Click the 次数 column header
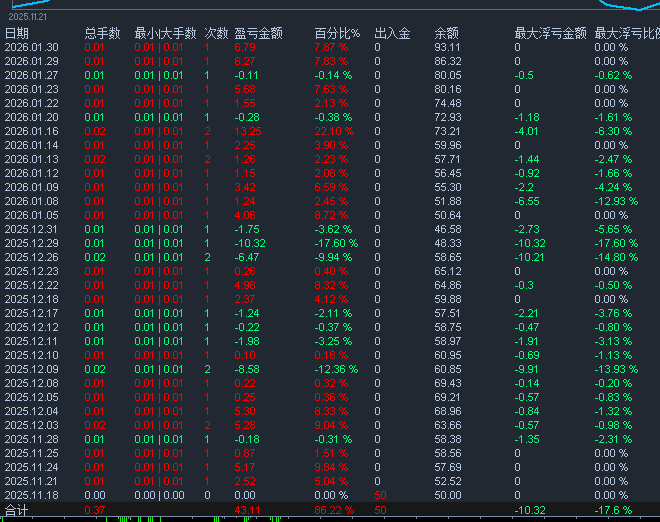The width and height of the screenshot is (660, 522). pyautogui.click(x=216, y=33)
